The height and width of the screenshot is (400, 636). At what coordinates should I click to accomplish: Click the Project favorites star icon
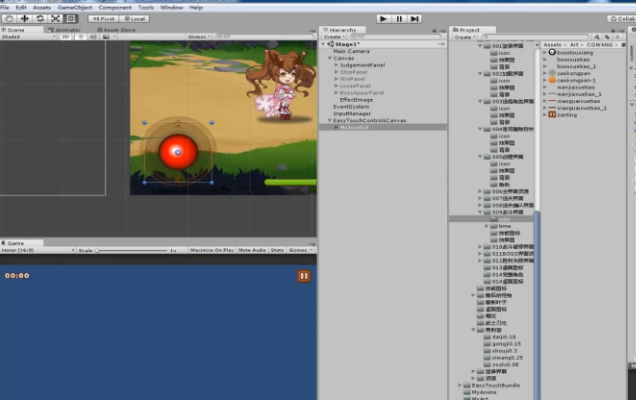click(617, 37)
